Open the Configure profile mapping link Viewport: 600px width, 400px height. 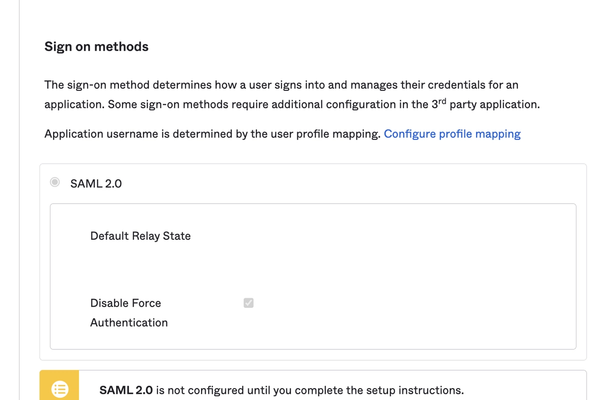(452, 133)
